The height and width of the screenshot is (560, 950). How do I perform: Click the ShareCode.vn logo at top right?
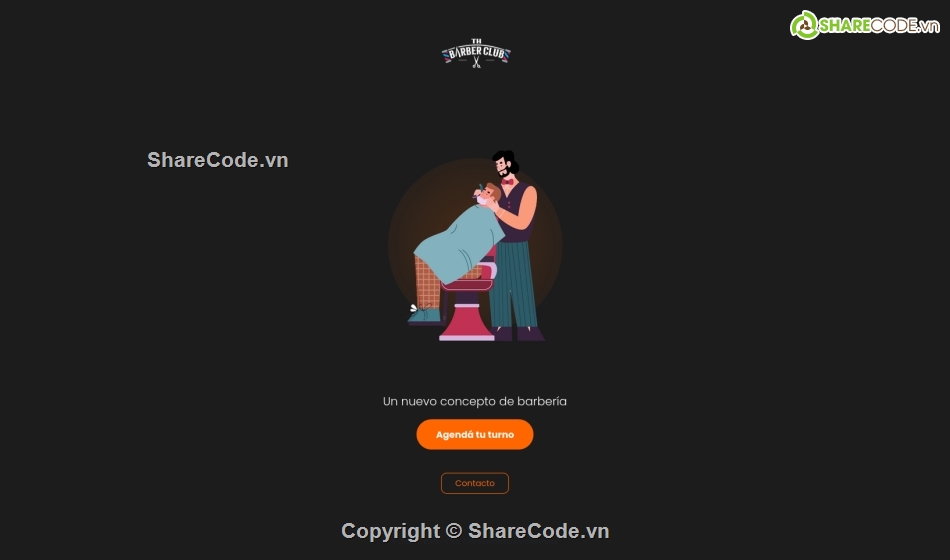click(x=865, y=25)
